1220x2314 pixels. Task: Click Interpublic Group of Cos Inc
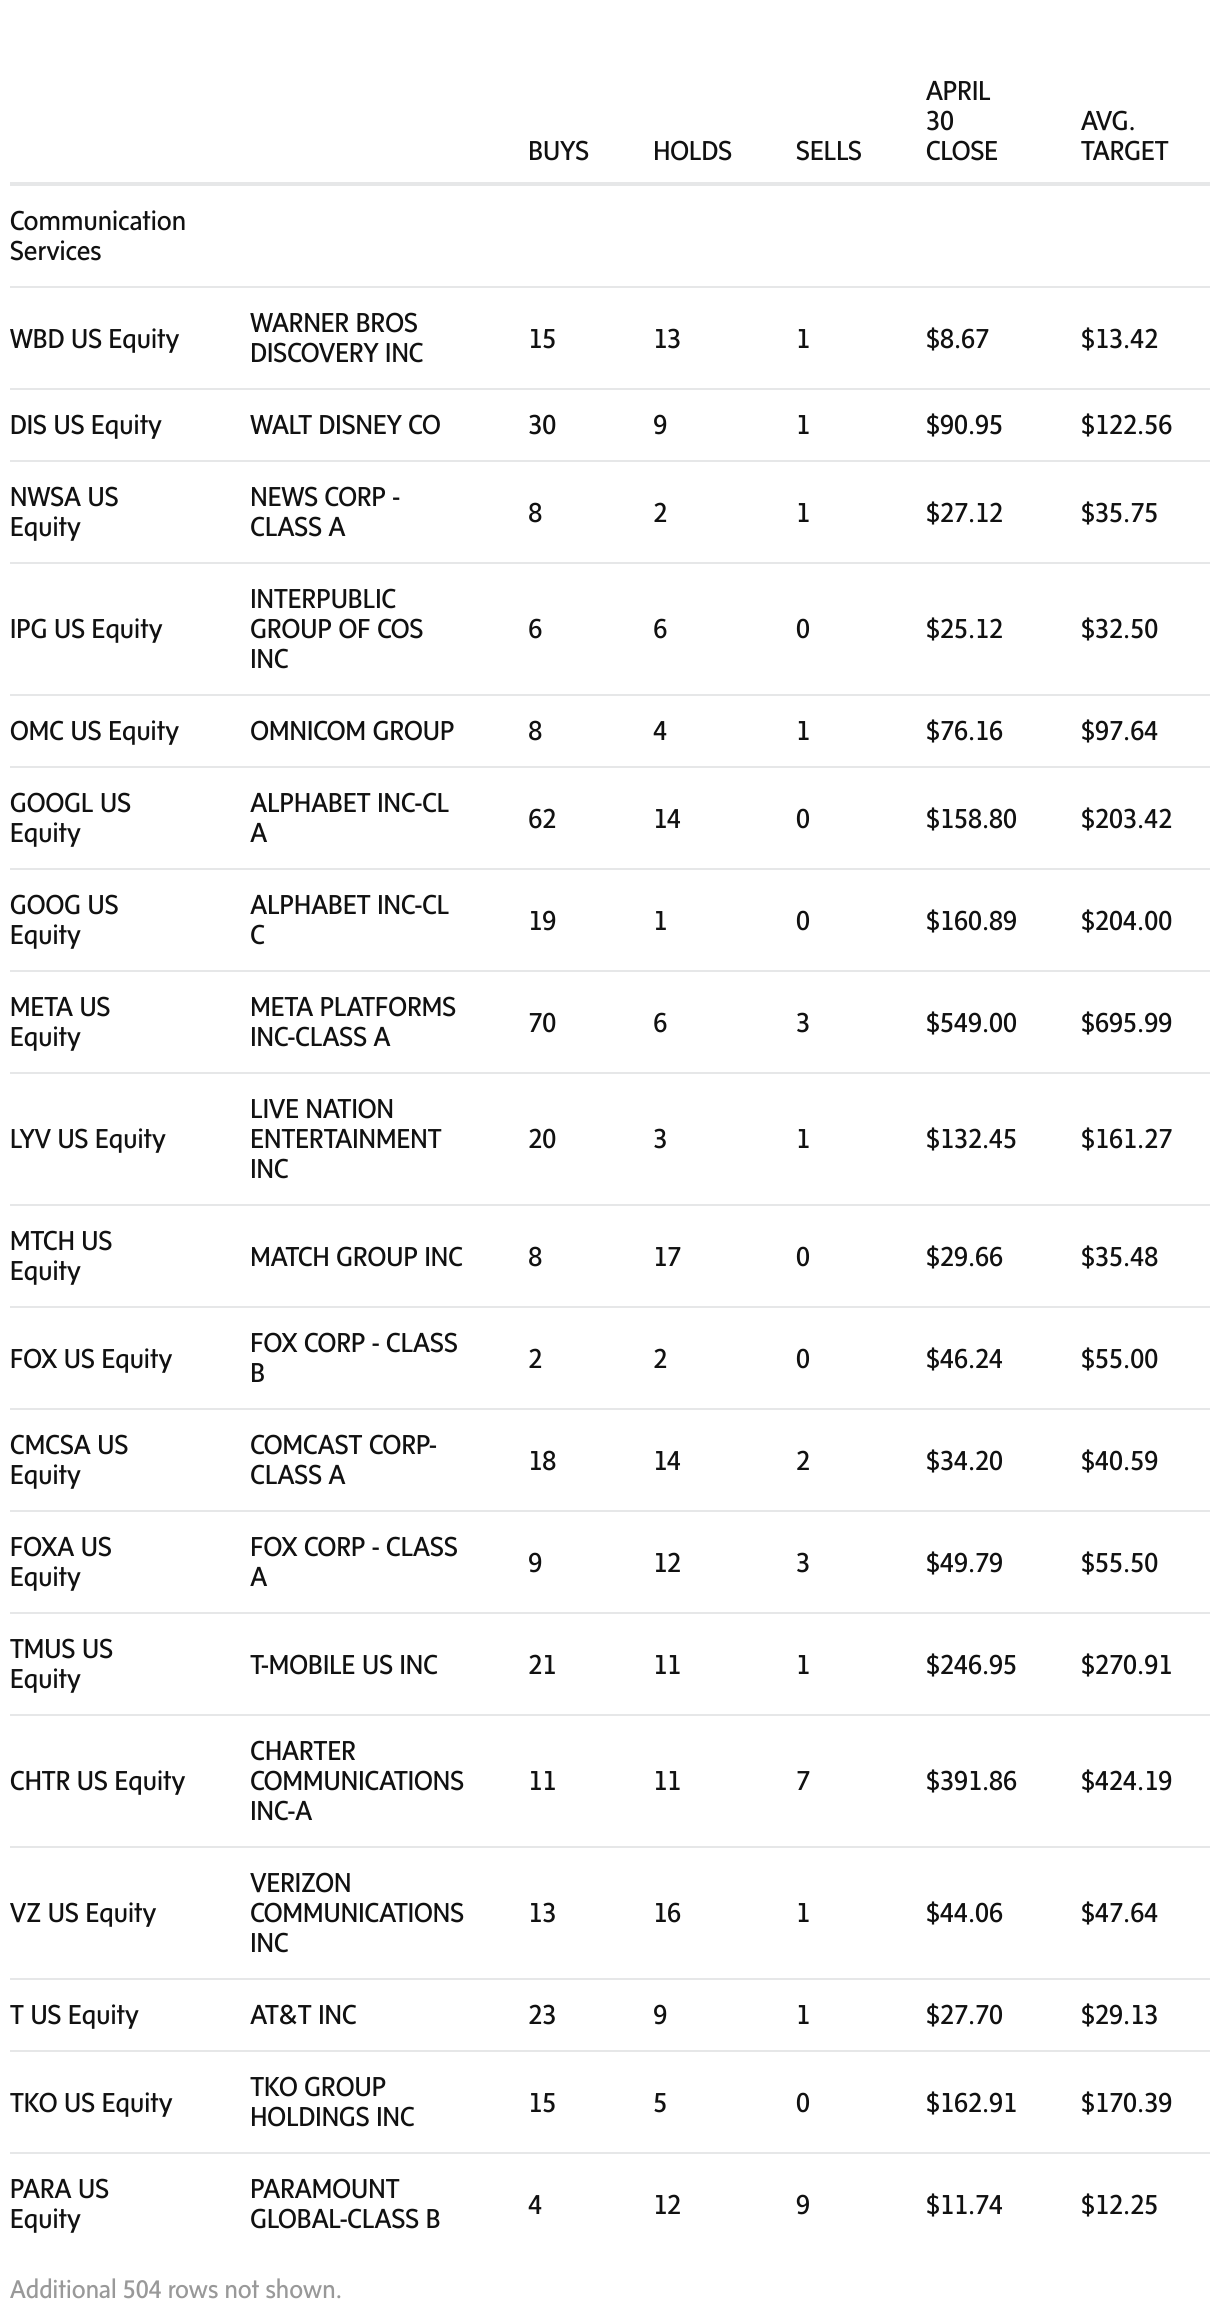point(336,629)
